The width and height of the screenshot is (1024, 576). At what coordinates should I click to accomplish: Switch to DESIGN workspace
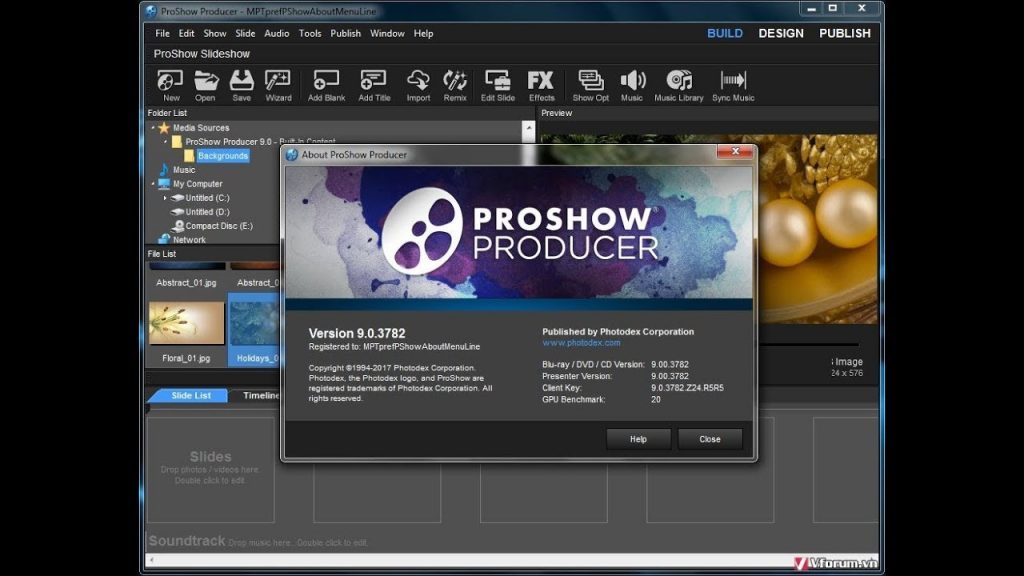[780, 33]
